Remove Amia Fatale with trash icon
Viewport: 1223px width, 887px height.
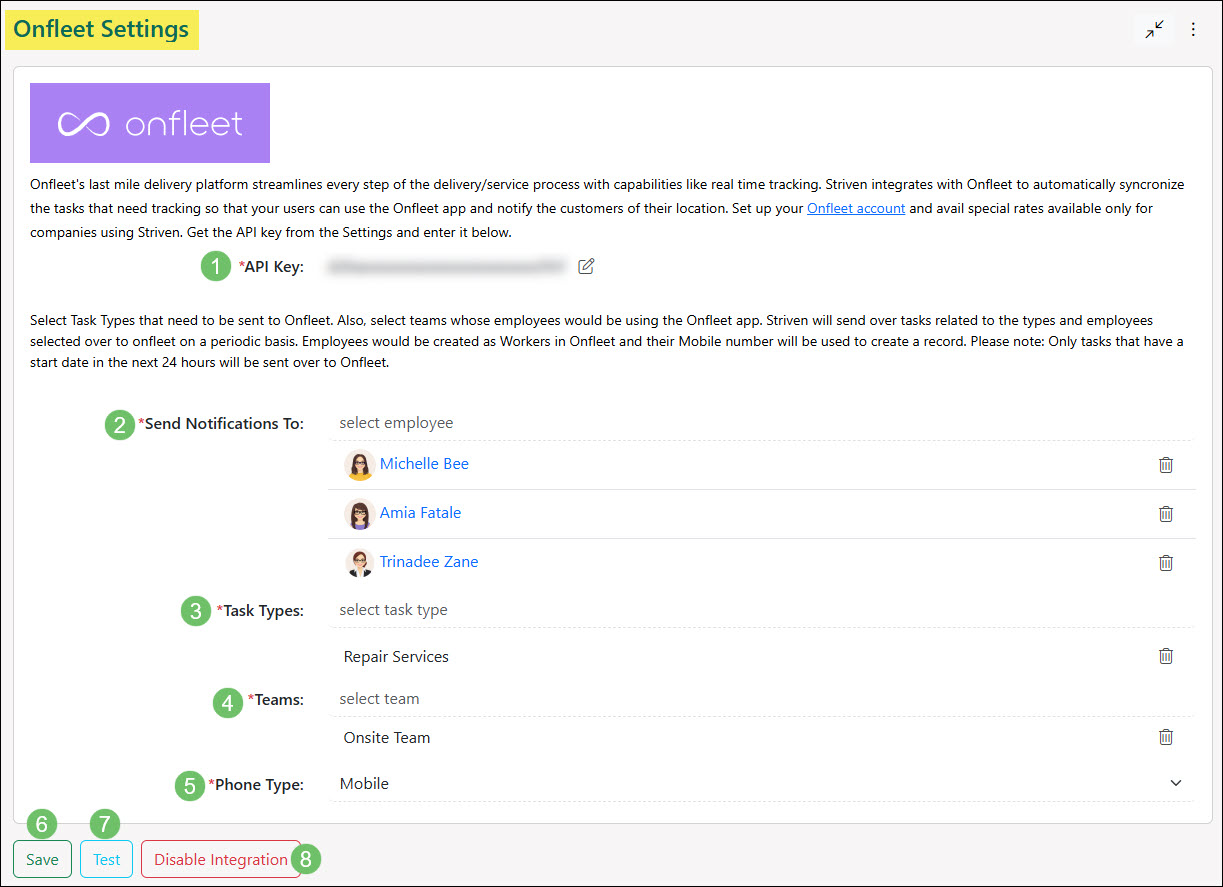1165,513
